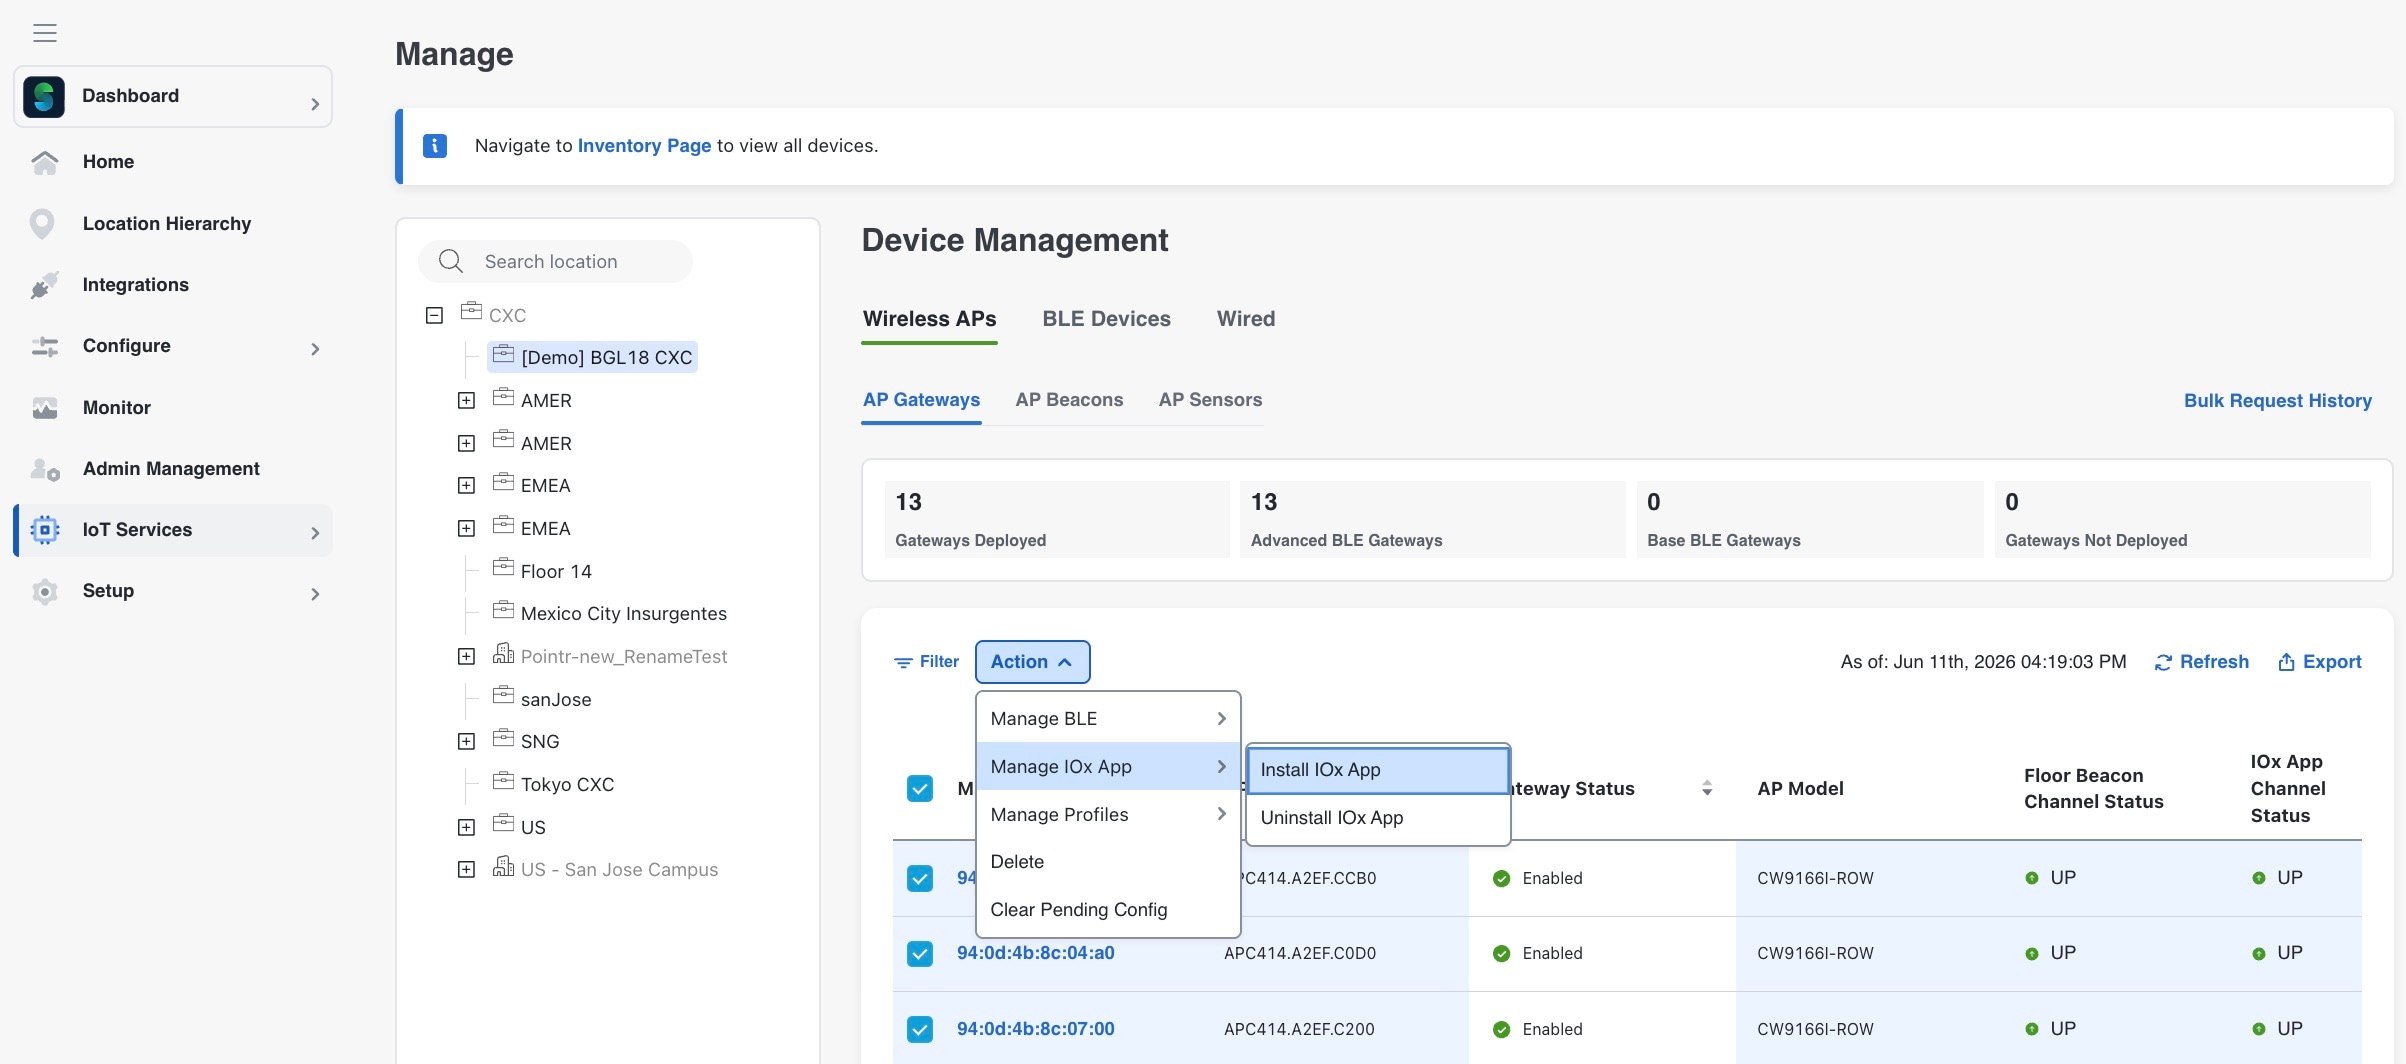This screenshot has height=1064, width=2406.
Task: Click the Tokyo CXC location icon
Action: pyautogui.click(x=503, y=782)
